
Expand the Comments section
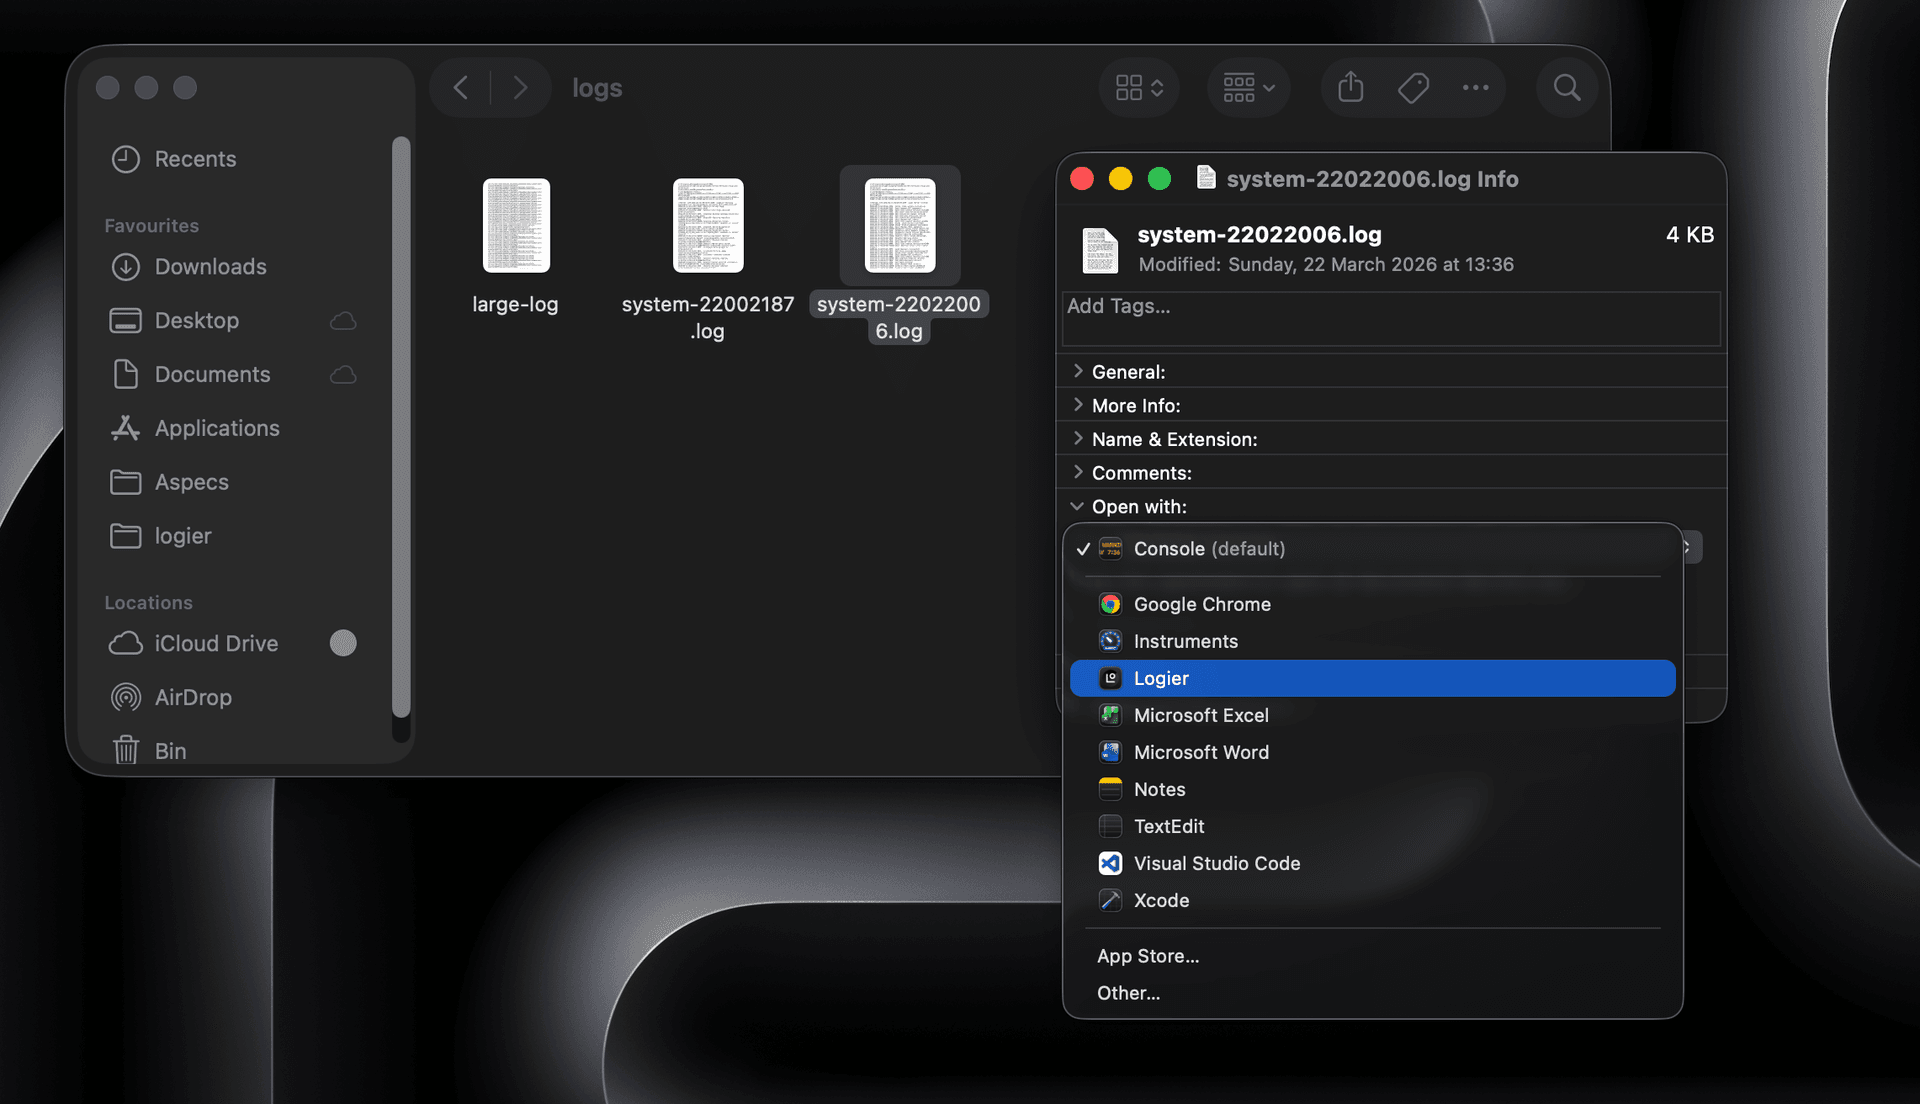[1078, 473]
